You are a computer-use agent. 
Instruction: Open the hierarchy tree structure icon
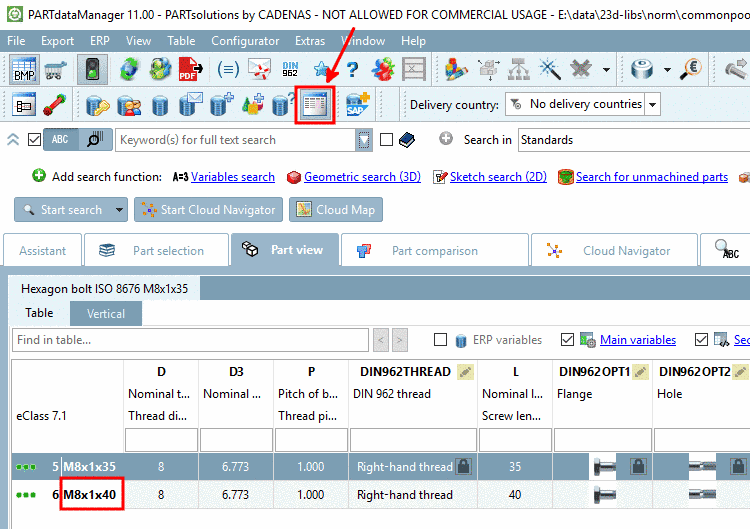tap(519, 70)
